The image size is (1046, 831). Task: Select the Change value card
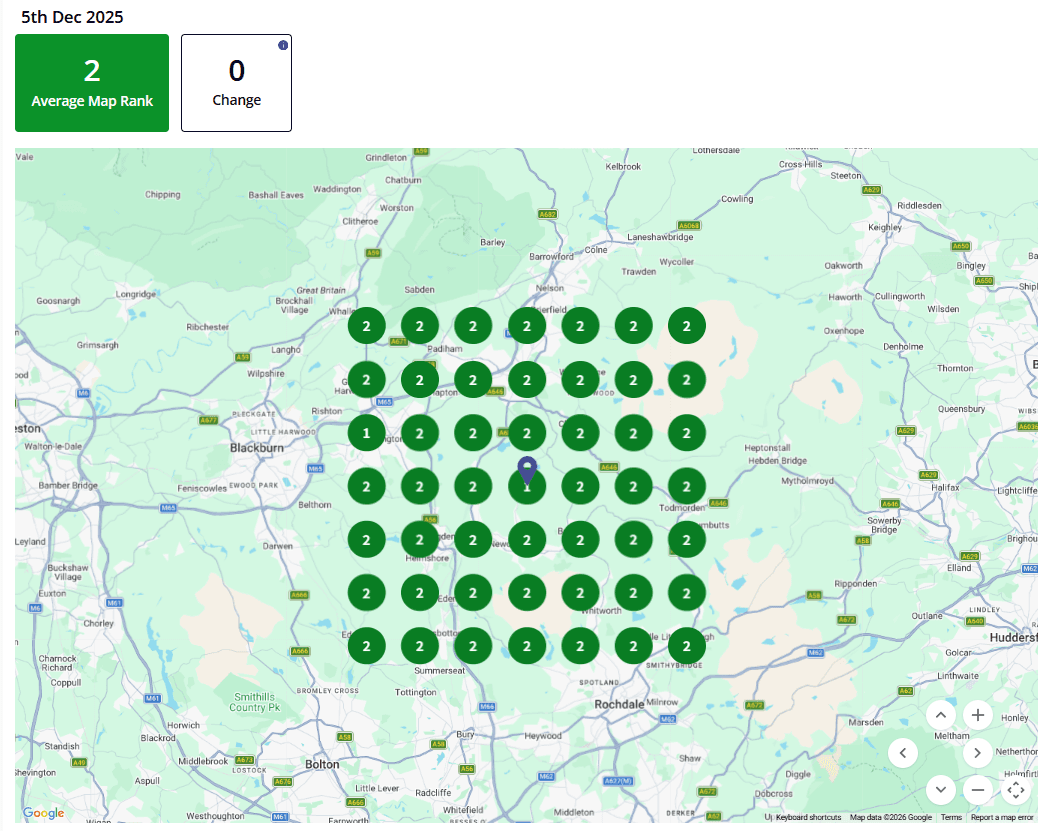236,83
